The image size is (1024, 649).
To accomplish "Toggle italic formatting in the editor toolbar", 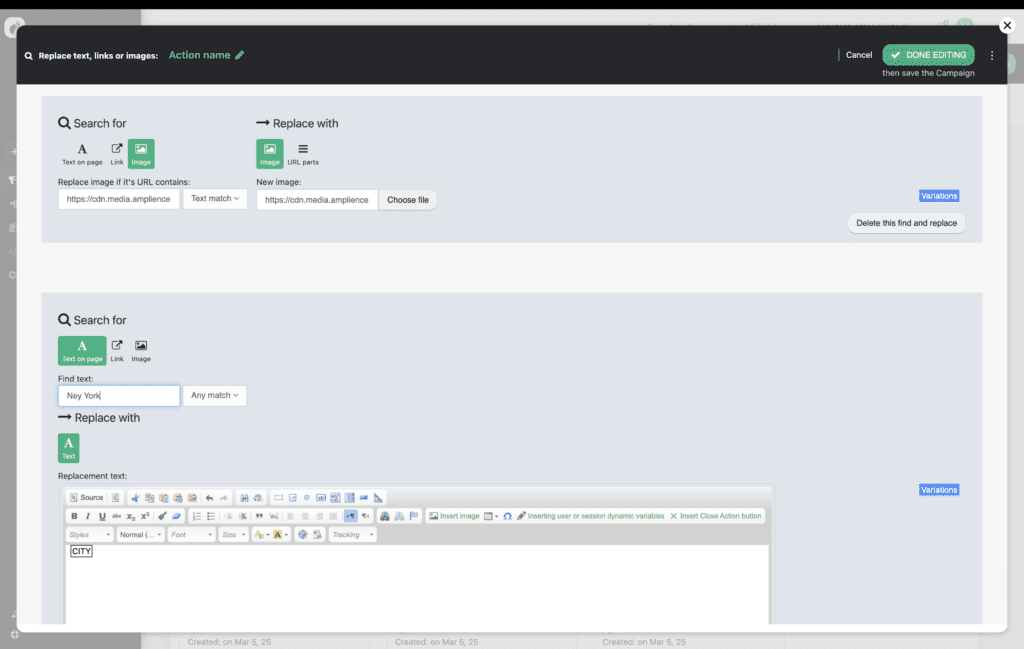I will click(x=88, y=516).
